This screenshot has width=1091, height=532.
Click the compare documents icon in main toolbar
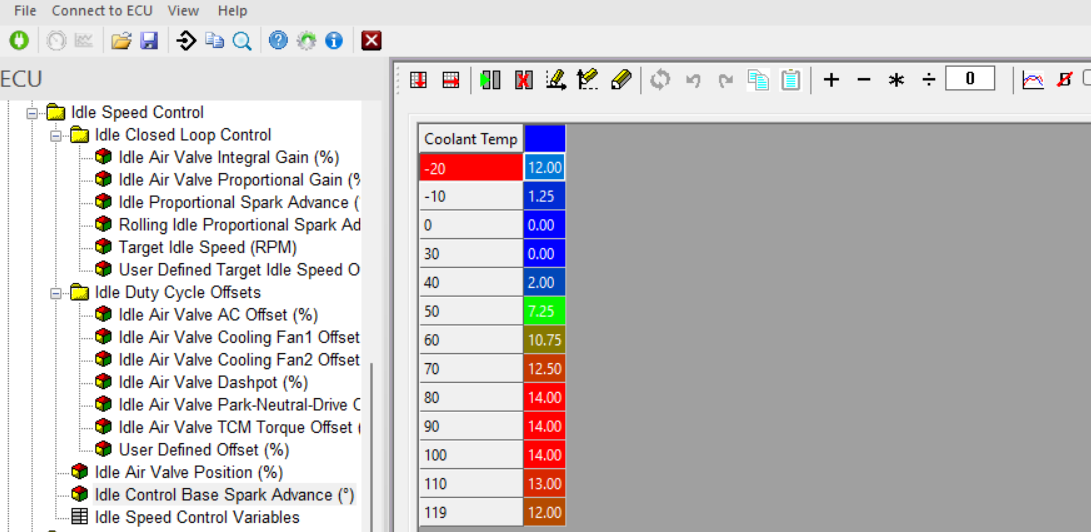coord(214,41)
